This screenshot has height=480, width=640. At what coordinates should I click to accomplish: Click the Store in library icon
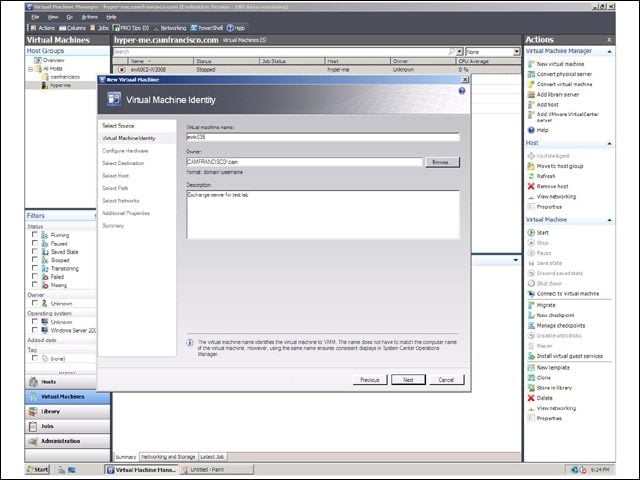tap(531, 388)
